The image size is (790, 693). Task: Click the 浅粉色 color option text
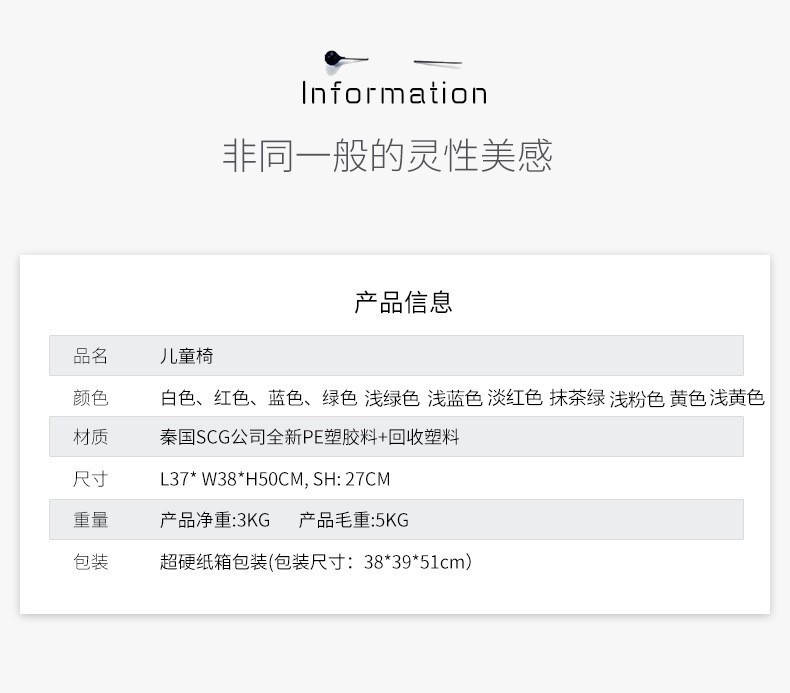[637, 399]
